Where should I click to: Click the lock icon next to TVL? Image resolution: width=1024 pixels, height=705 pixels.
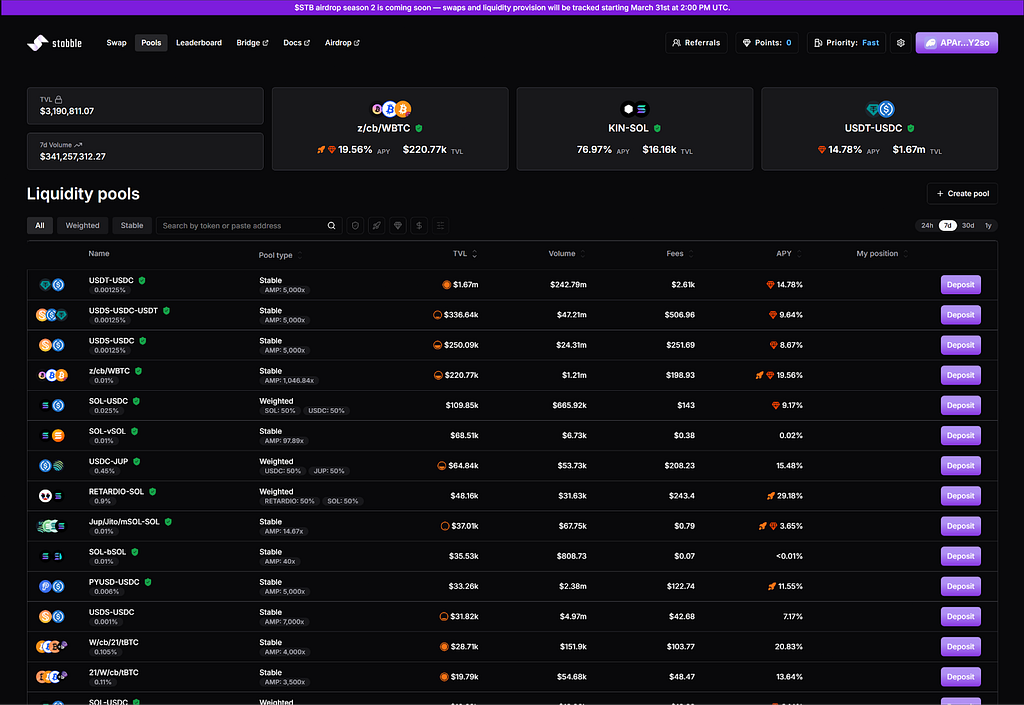[59, 100]
